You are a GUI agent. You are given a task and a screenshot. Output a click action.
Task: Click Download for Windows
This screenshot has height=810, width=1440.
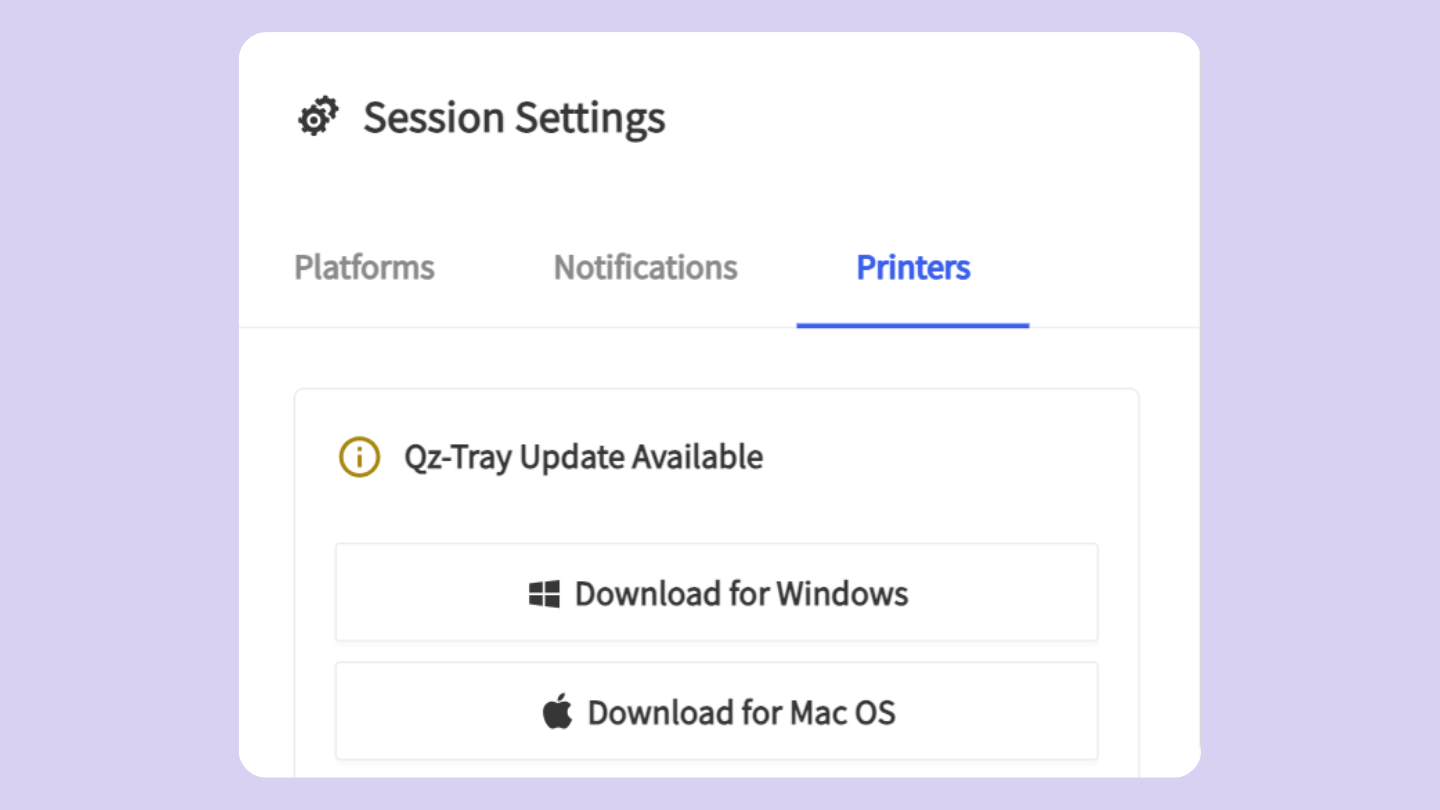[x=716, y=592]
